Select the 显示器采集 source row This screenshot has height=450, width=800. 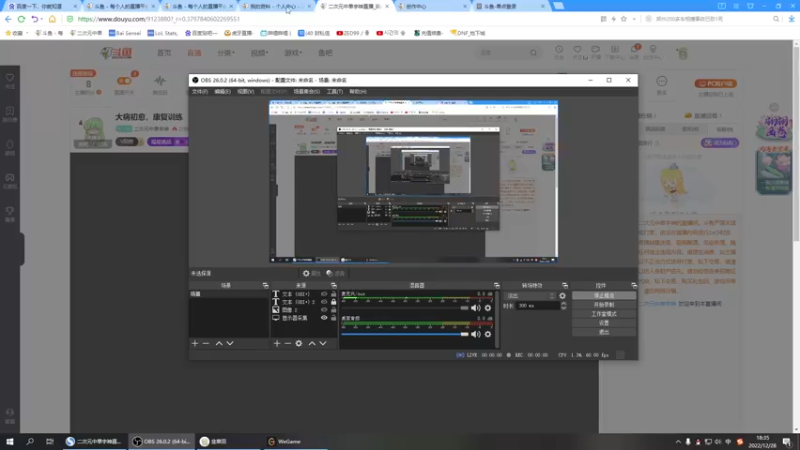[304, 318]
